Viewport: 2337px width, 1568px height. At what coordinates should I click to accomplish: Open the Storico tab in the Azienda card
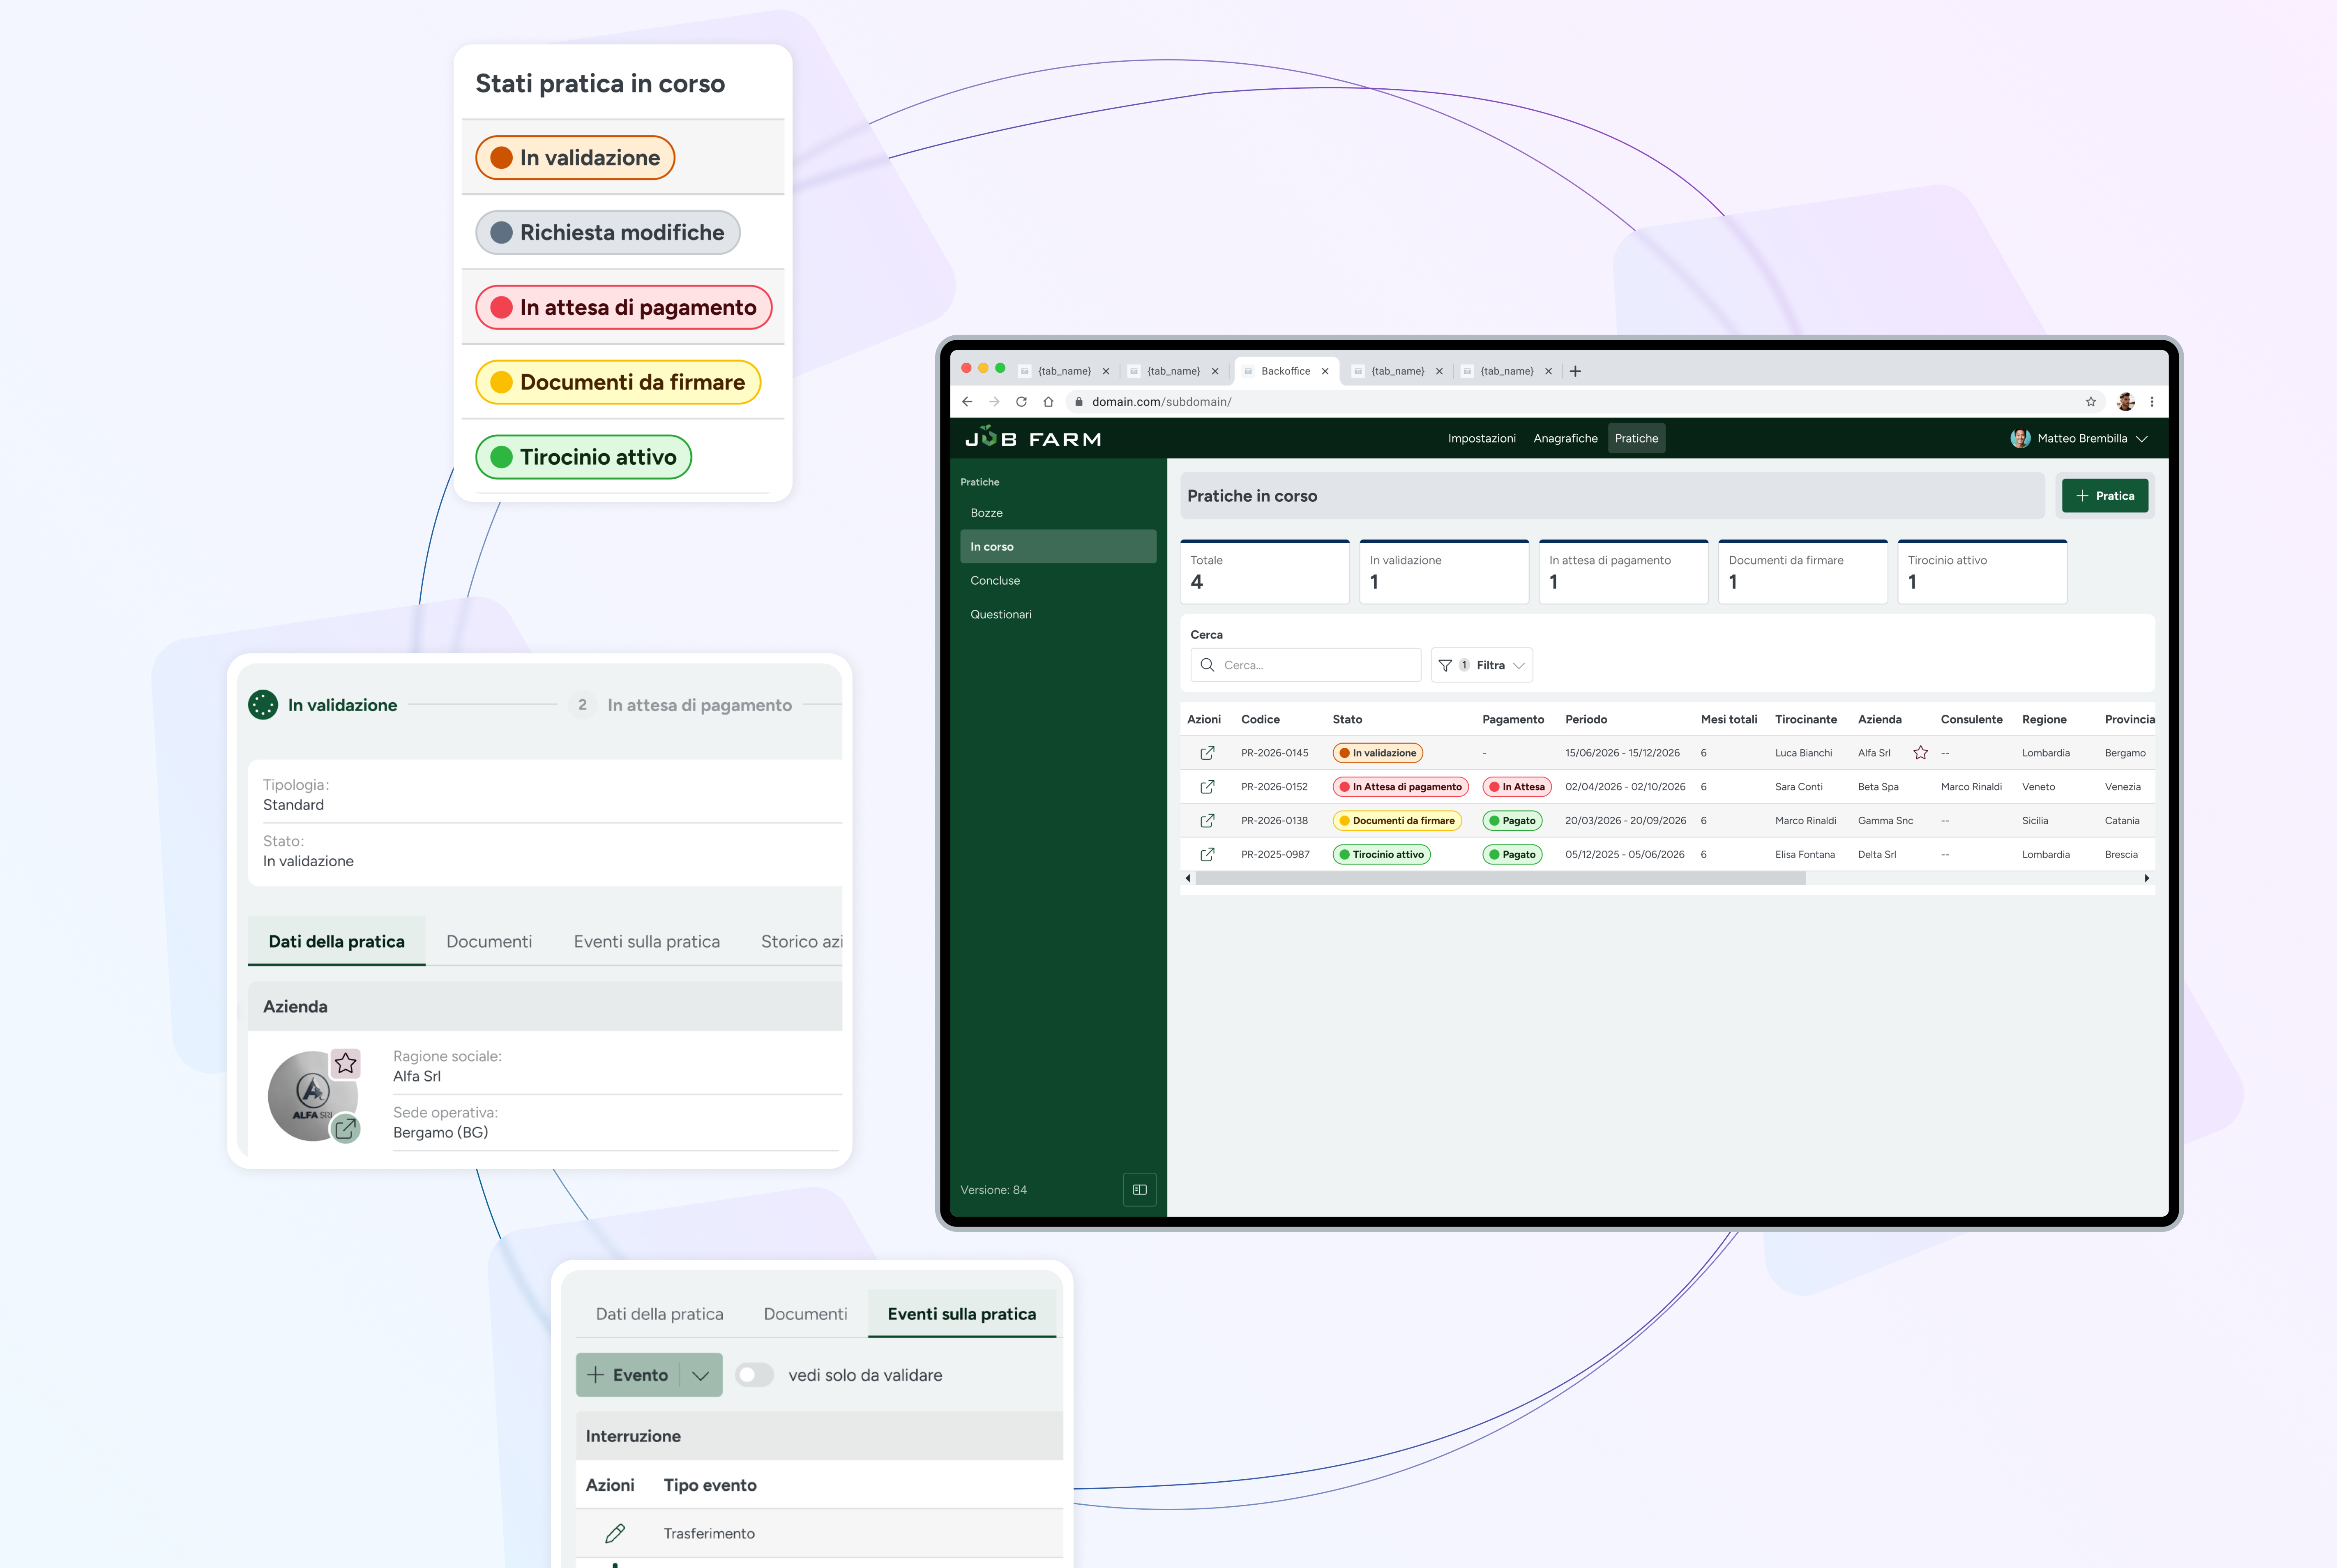(801, 941)
